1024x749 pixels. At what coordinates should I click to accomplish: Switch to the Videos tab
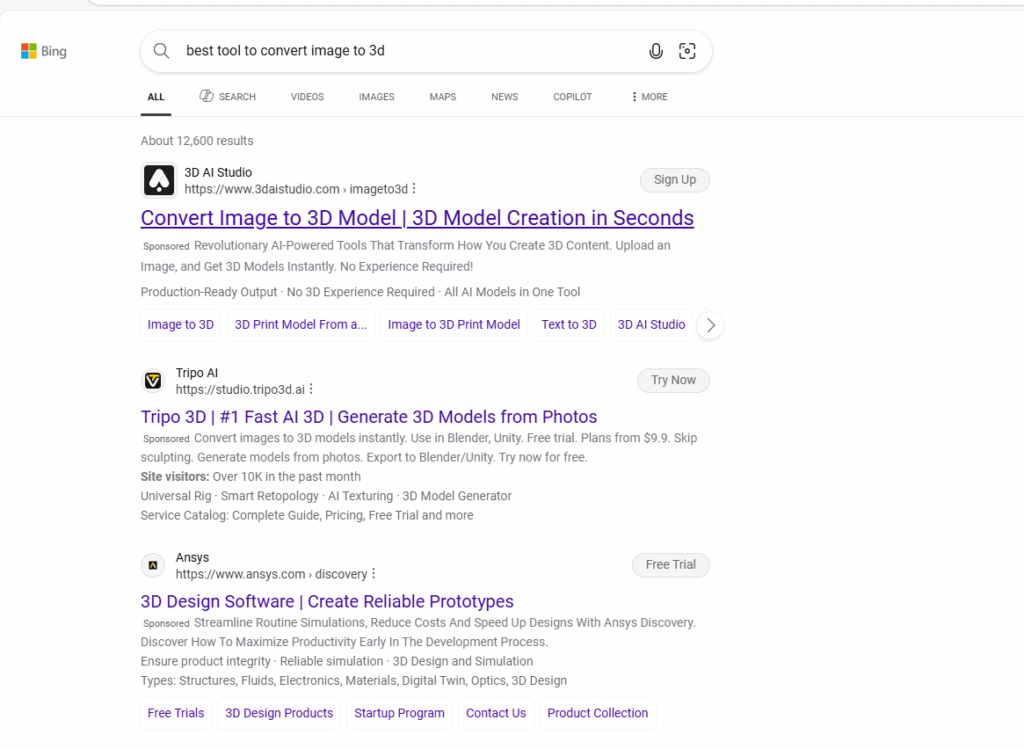pos(307,97)
